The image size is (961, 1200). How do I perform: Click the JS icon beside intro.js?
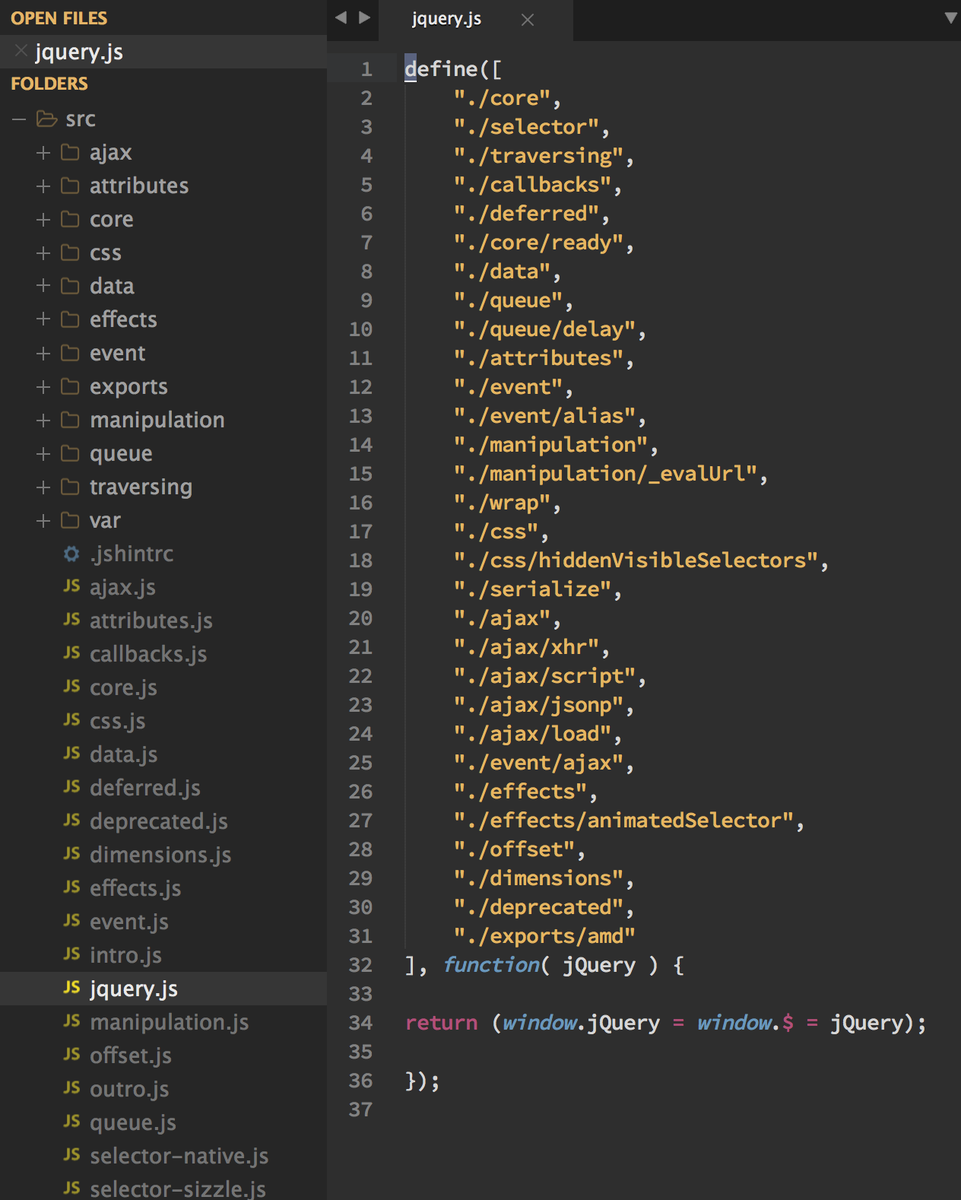coord(71,955)
